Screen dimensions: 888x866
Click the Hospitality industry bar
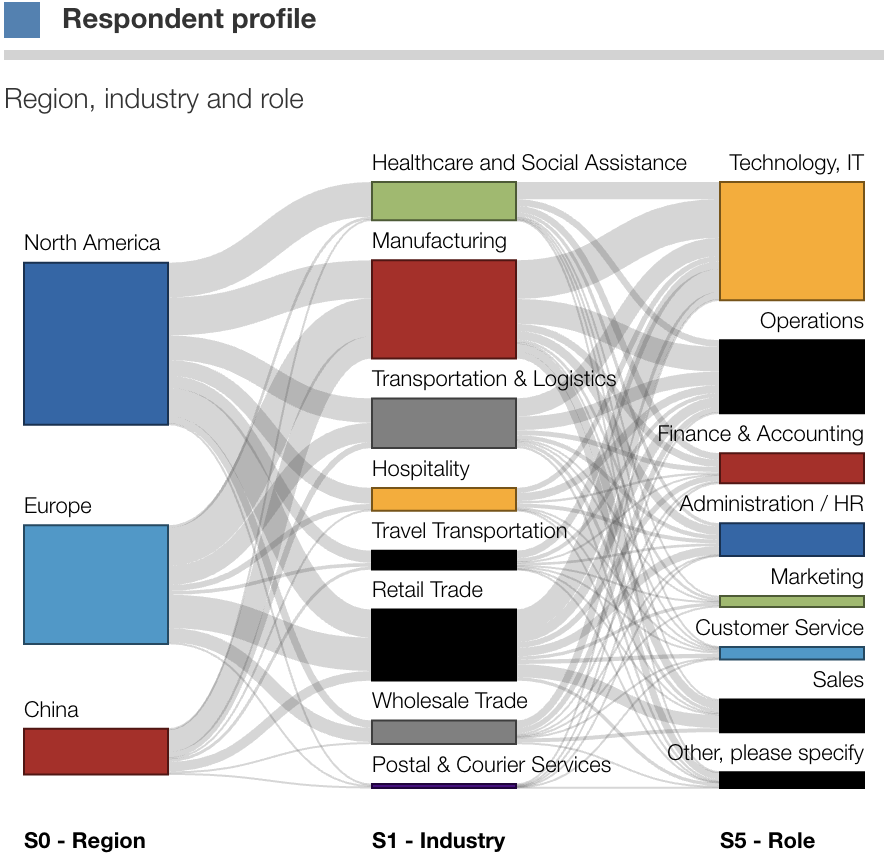pyautogui.click(x=444, y=499)
